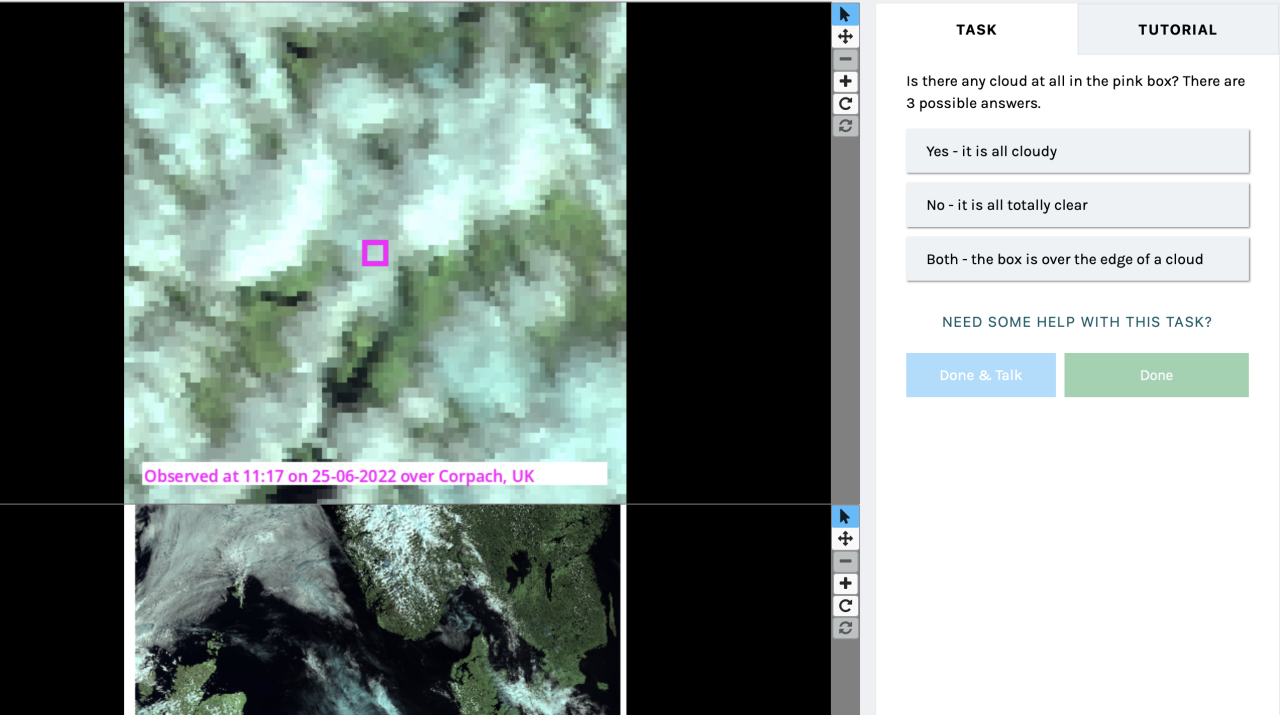Select the pan tool in lower image toolbar
The width and height of the screenshot is (1280, 715).
point(845,538)
